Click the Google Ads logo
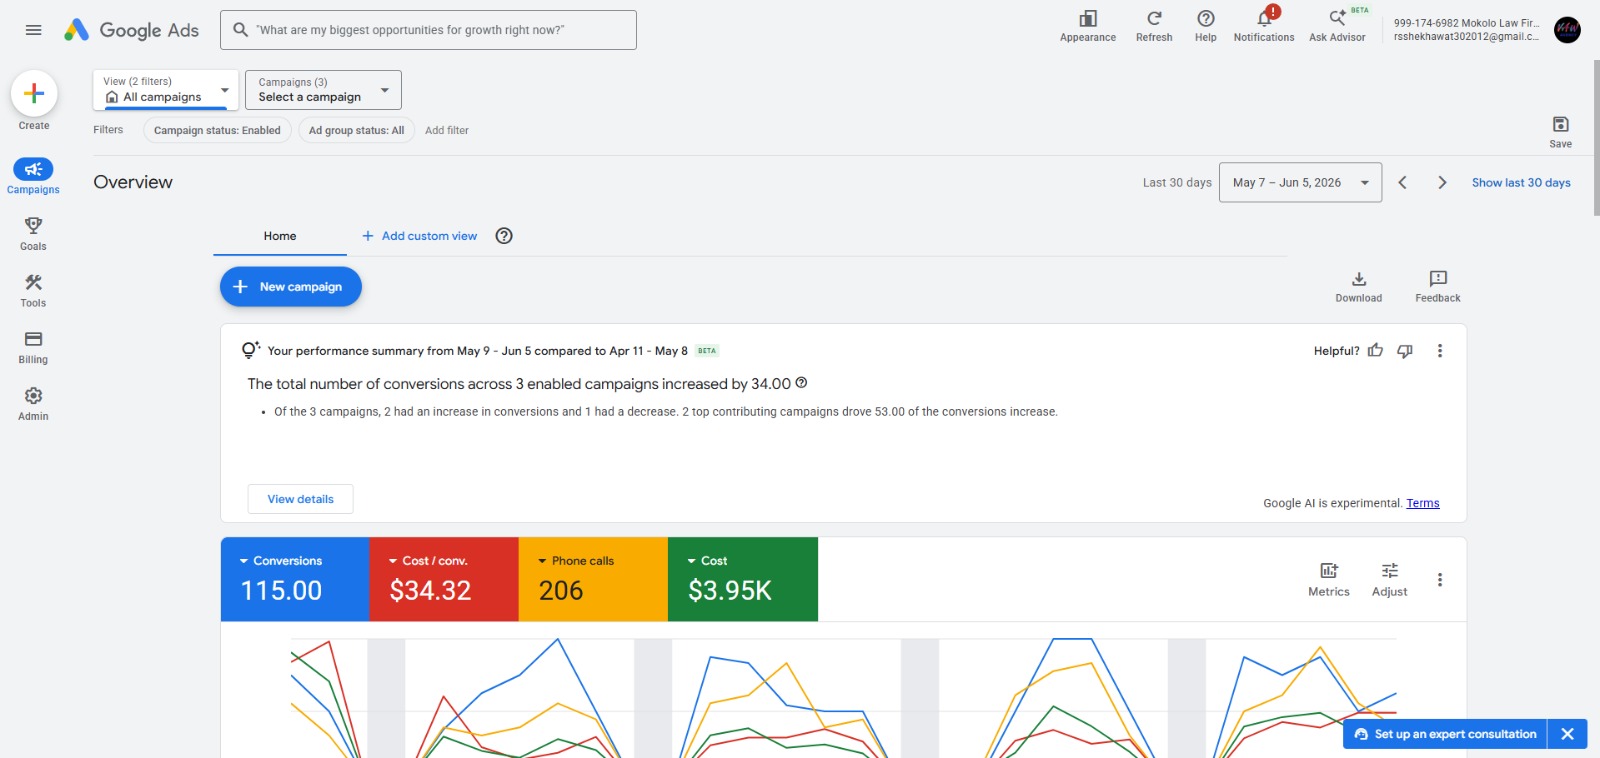 coord(131,30)
